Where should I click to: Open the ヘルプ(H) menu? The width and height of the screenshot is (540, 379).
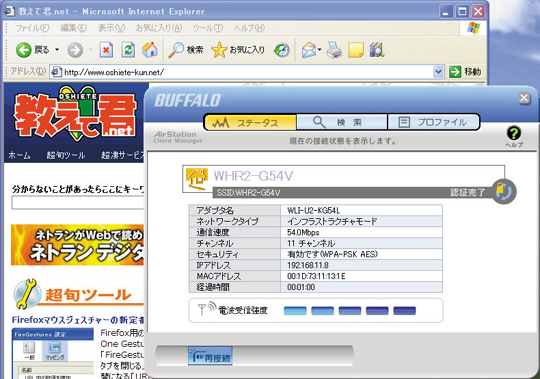(x=249, y=28)
